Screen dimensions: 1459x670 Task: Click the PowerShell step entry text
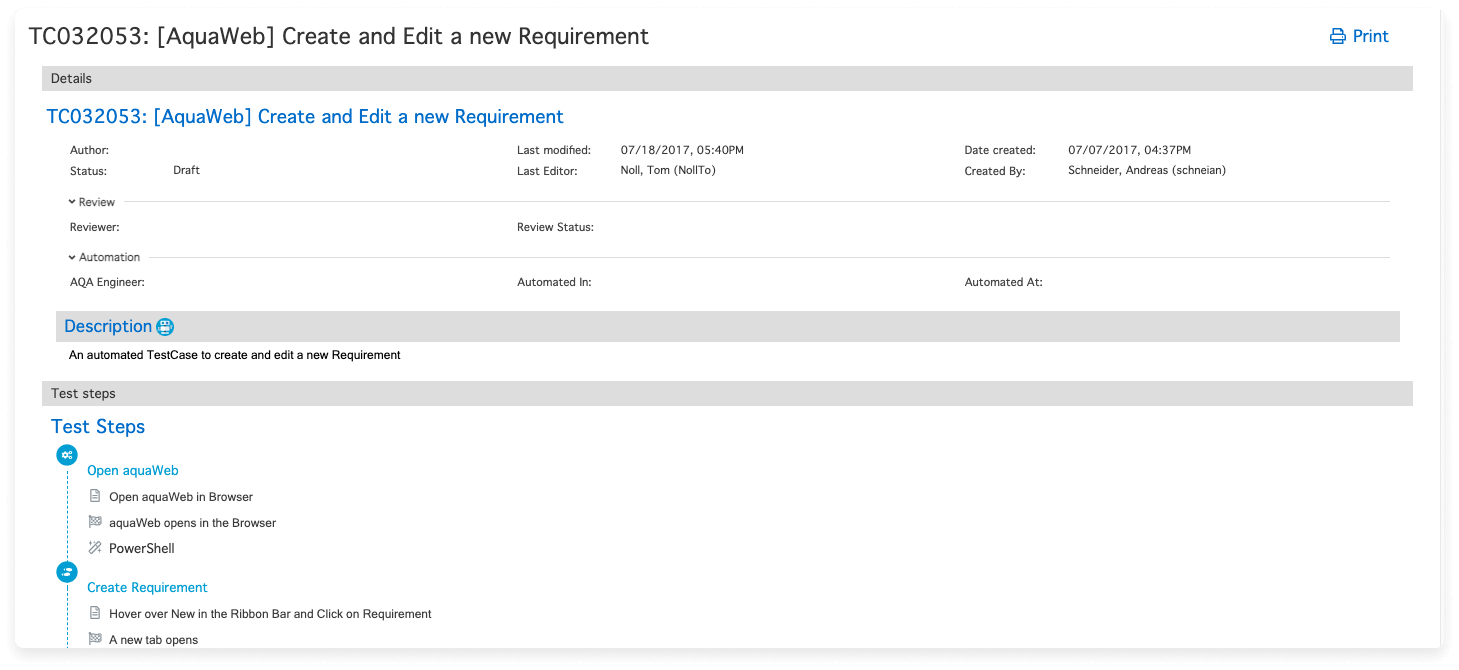[142, 548]
